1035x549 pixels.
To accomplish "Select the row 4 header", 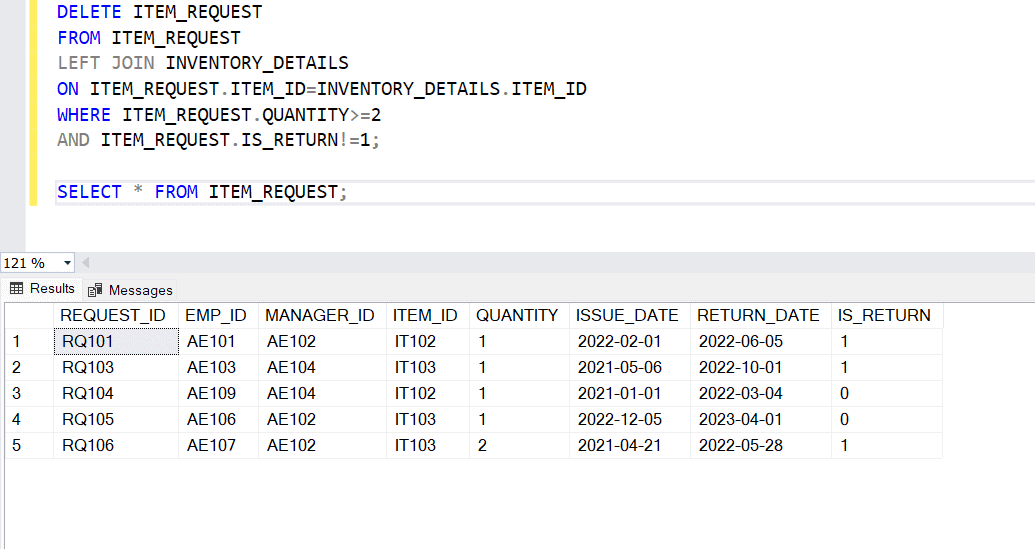I will [x=29, y=419].
